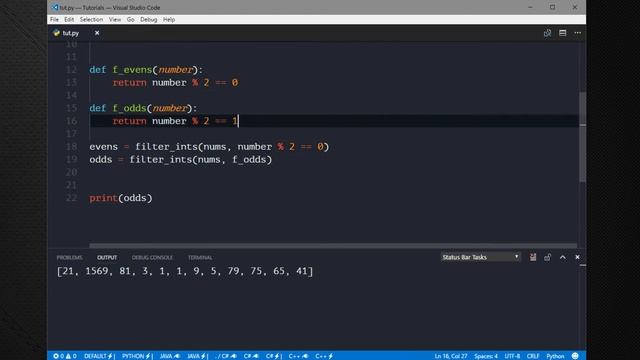This screenshot has height=360, width=640.
Task: Select language mode Python in status bar
Action: [555, 356]
